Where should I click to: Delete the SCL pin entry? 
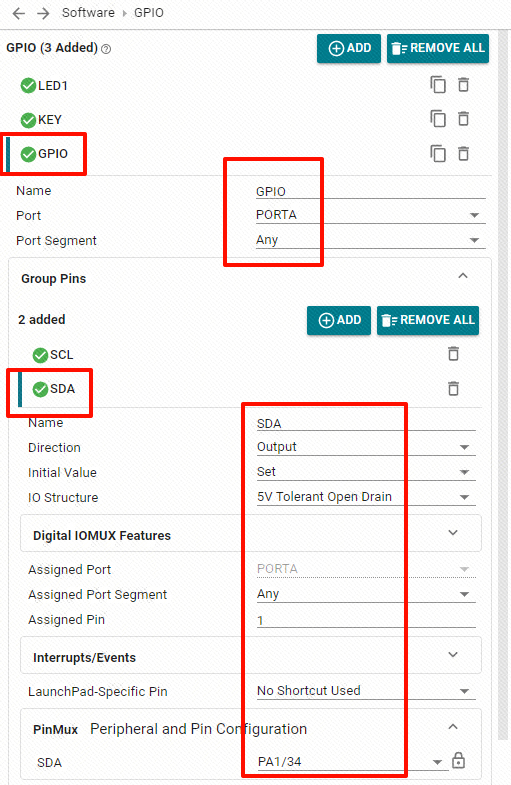coord(453,354)
